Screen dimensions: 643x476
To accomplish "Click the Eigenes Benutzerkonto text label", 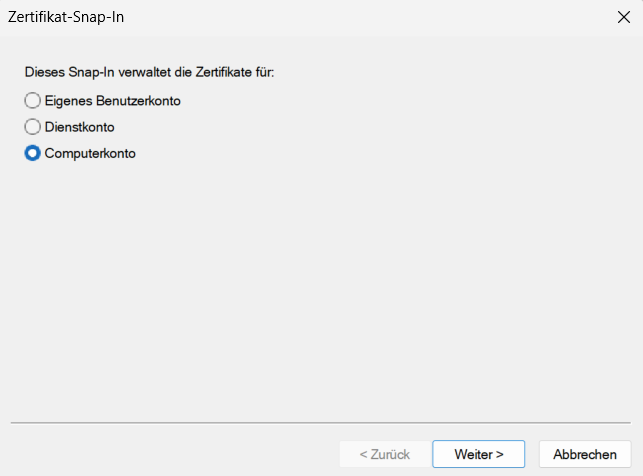I will pos(112,101).
